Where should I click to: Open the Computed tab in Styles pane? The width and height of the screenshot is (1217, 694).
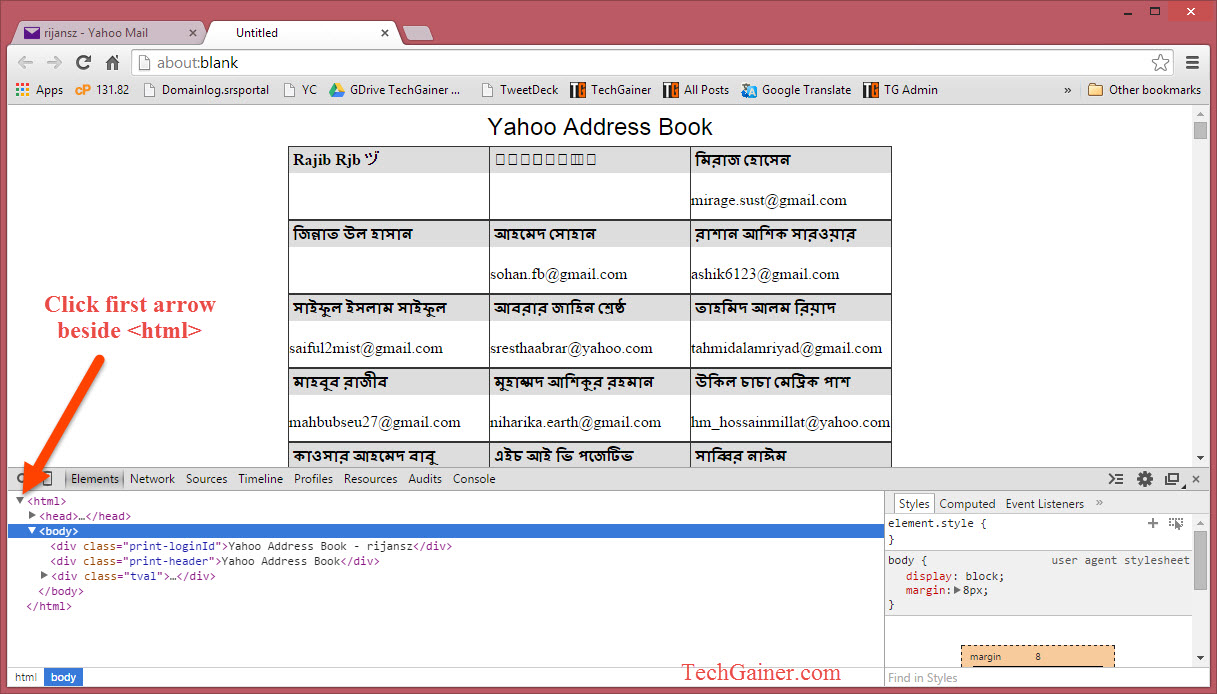pos(967,503)
